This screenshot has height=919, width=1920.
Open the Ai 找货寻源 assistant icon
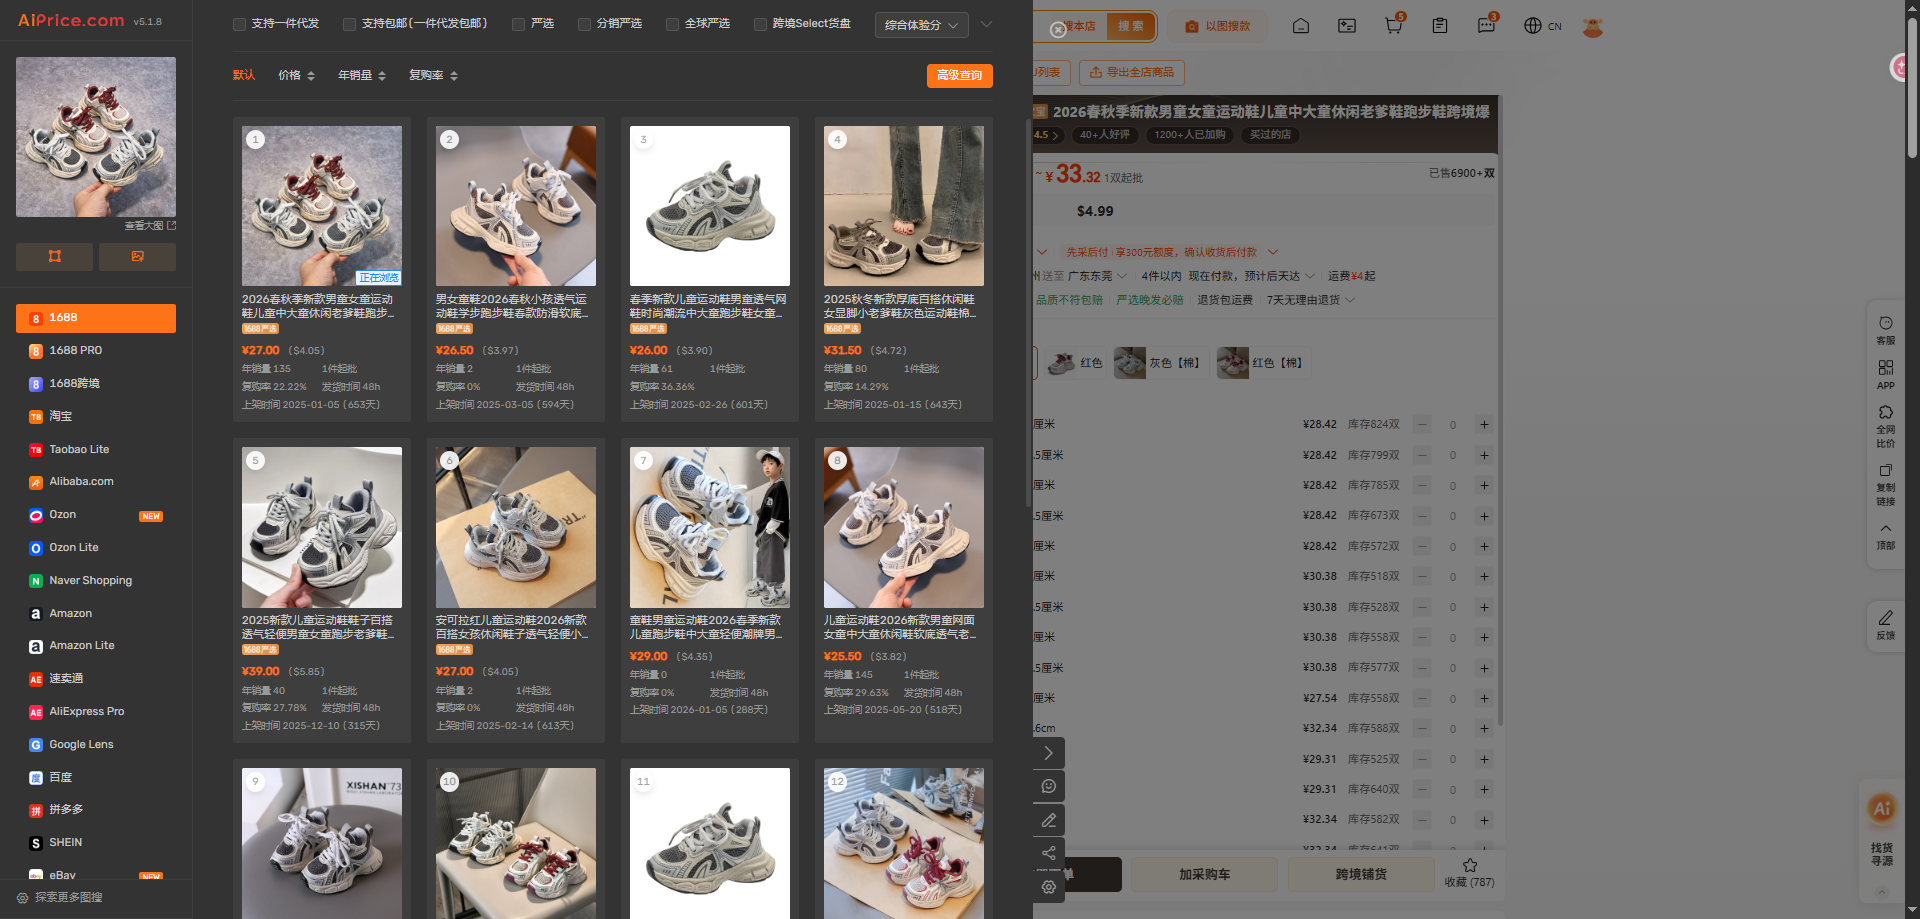click(x=1882, y=829)
